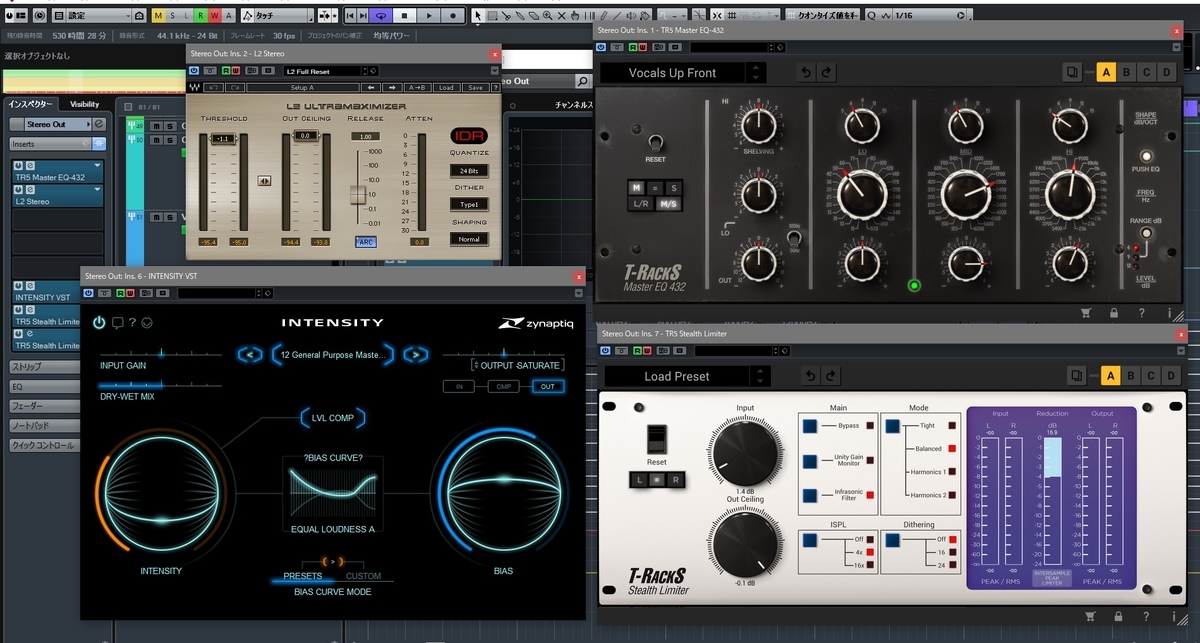Toggle global solo S in the toolbar
The height and width of the screenshot is (643, 1200).
tap(173, 16)
